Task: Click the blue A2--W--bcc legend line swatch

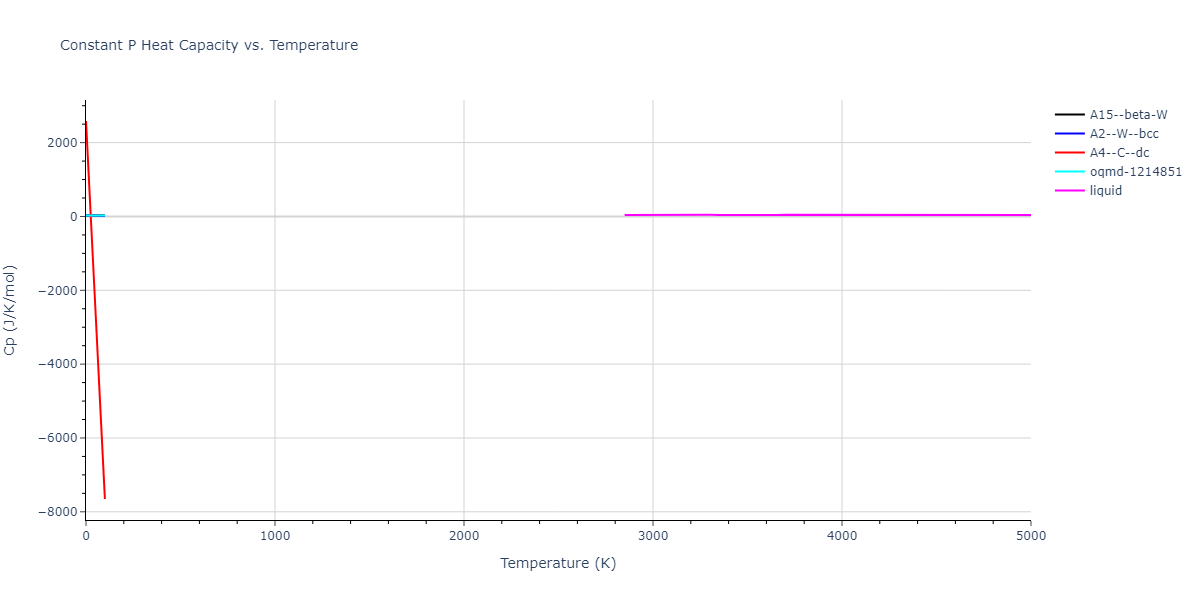Action: (x=1070, y=134)
